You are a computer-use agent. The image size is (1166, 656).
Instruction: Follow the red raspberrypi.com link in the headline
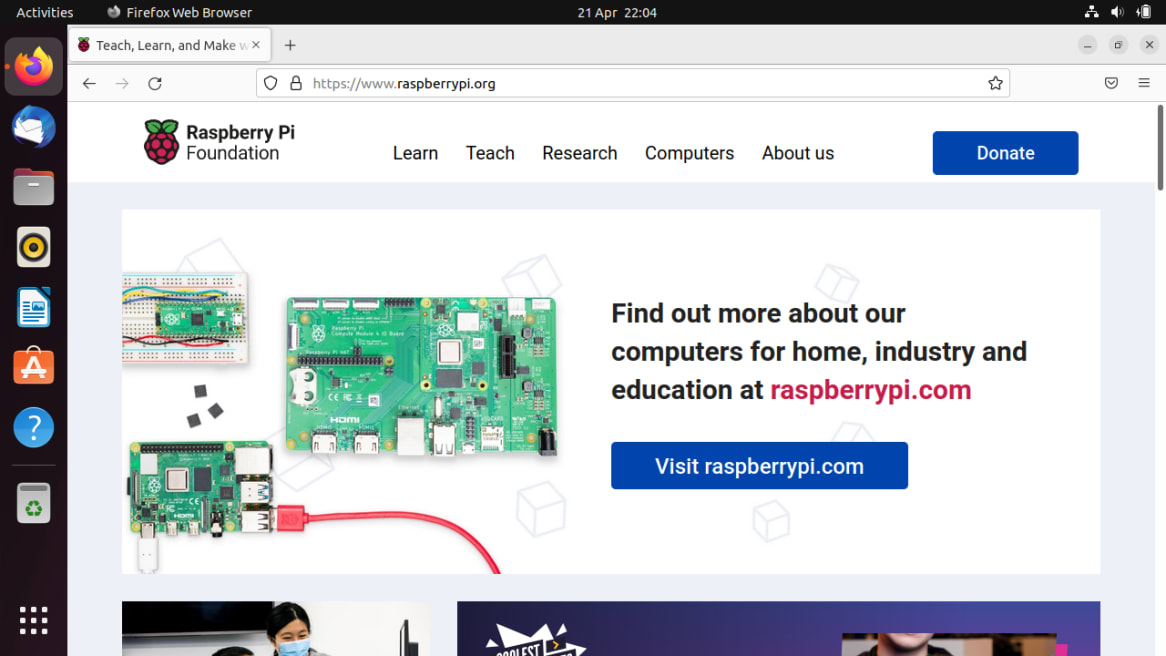(870, 390)
